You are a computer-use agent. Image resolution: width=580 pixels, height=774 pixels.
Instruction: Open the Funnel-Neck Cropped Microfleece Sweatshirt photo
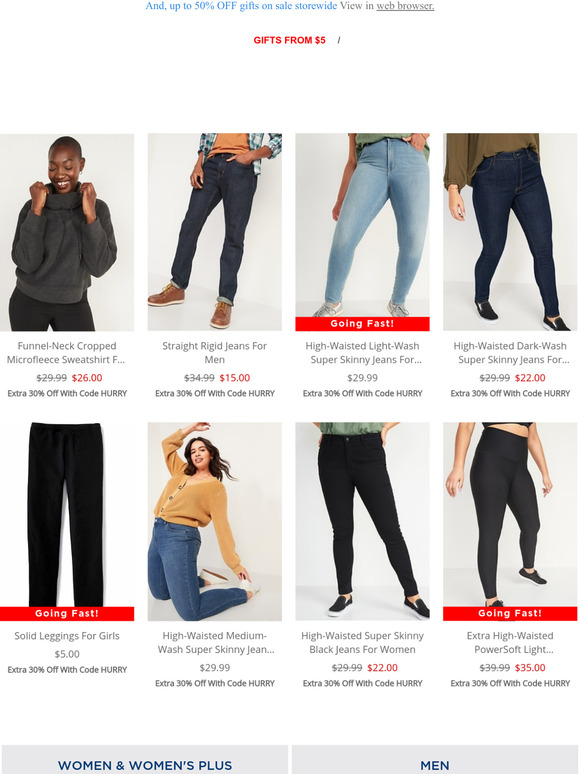click(x=67, y=232)
